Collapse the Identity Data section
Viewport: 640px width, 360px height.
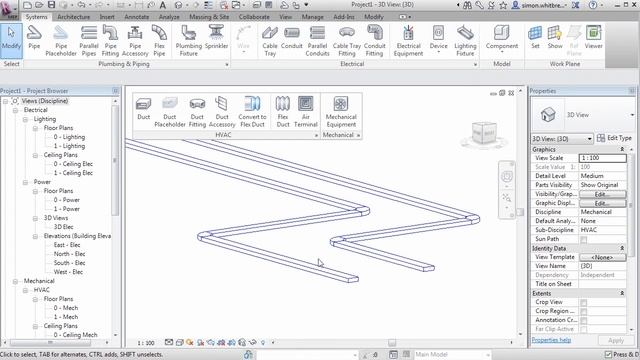(x=622, y=248)
